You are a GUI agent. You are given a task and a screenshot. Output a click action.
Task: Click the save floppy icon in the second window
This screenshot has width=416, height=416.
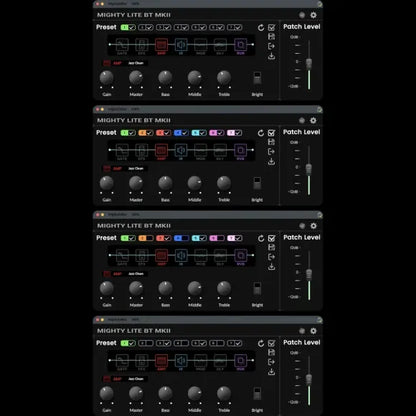point(272,142)
